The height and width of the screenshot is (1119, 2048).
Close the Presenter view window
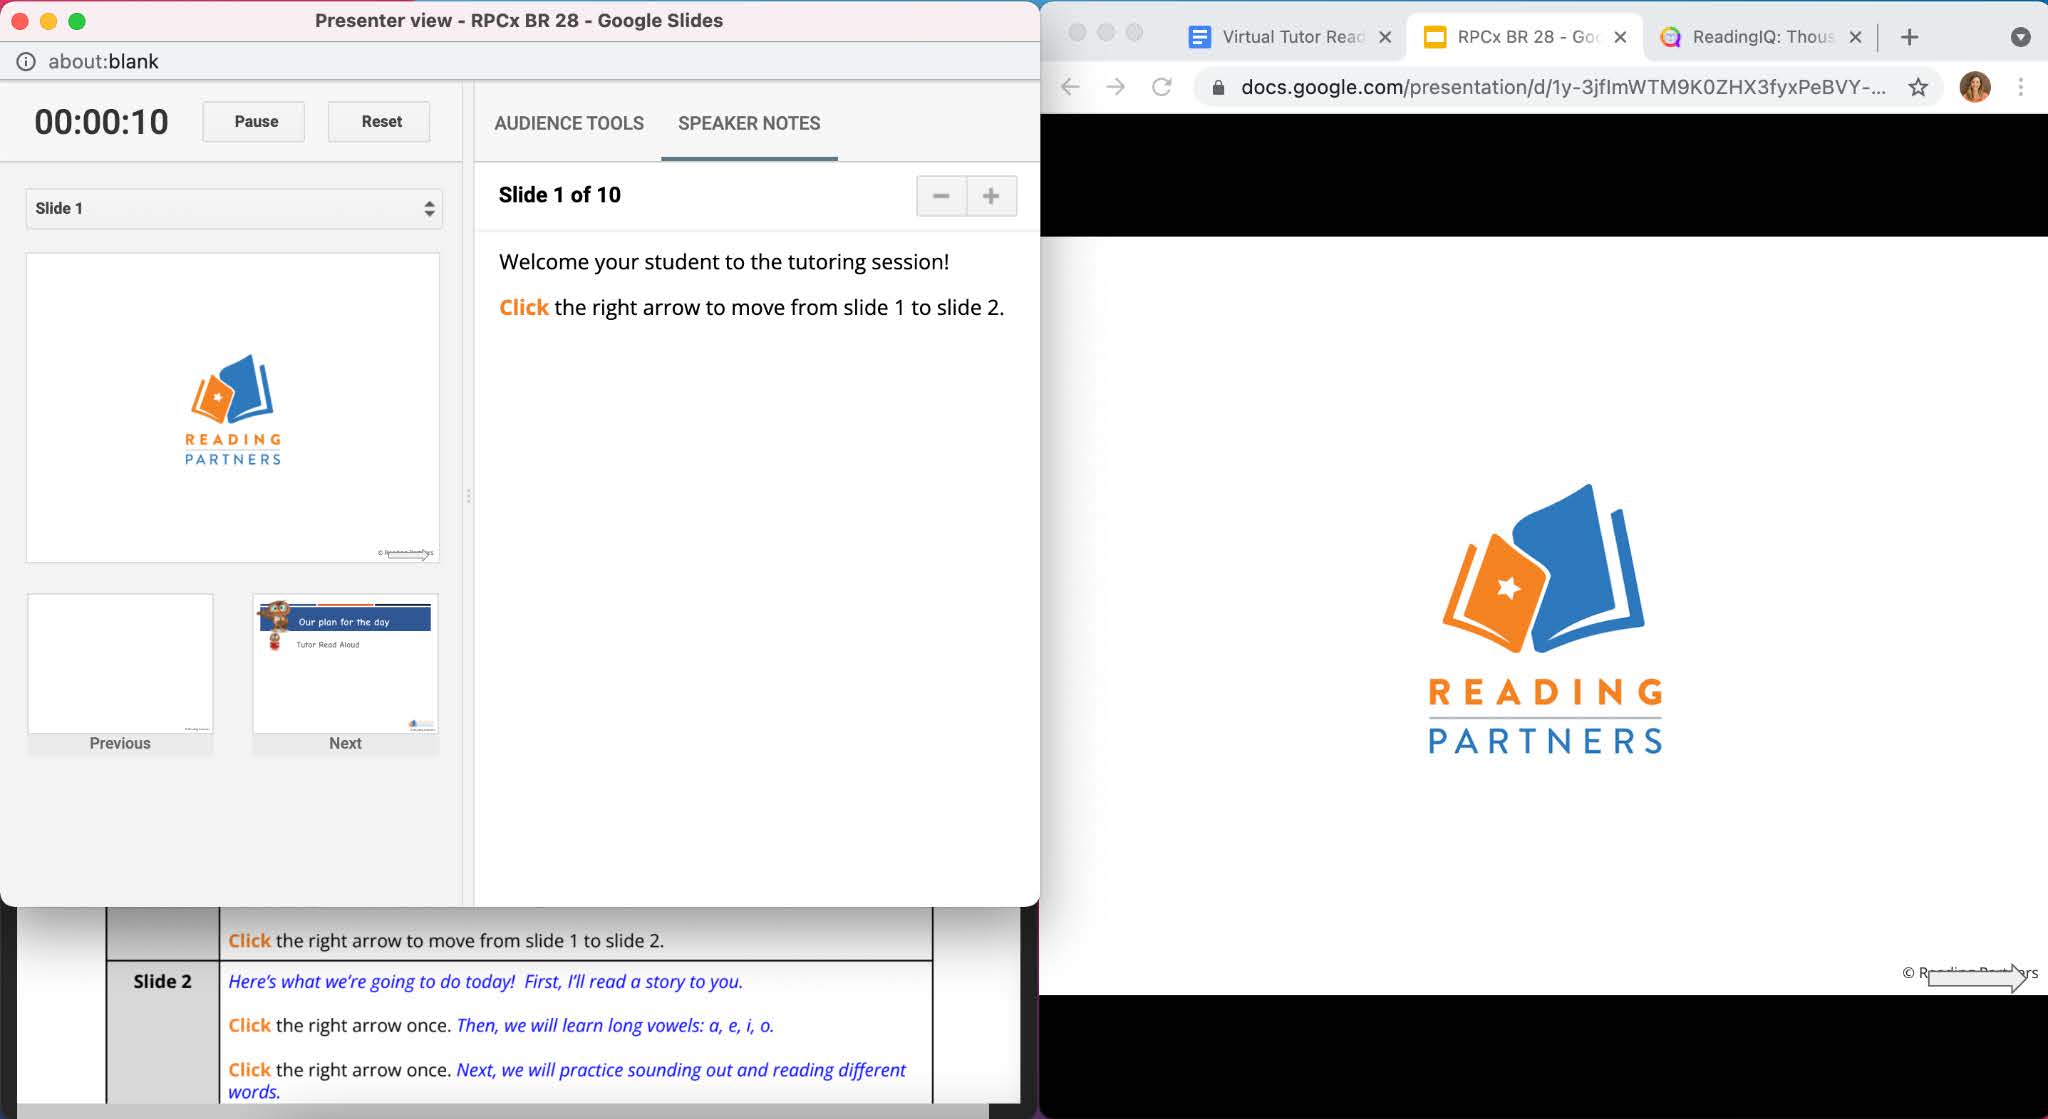19,20
